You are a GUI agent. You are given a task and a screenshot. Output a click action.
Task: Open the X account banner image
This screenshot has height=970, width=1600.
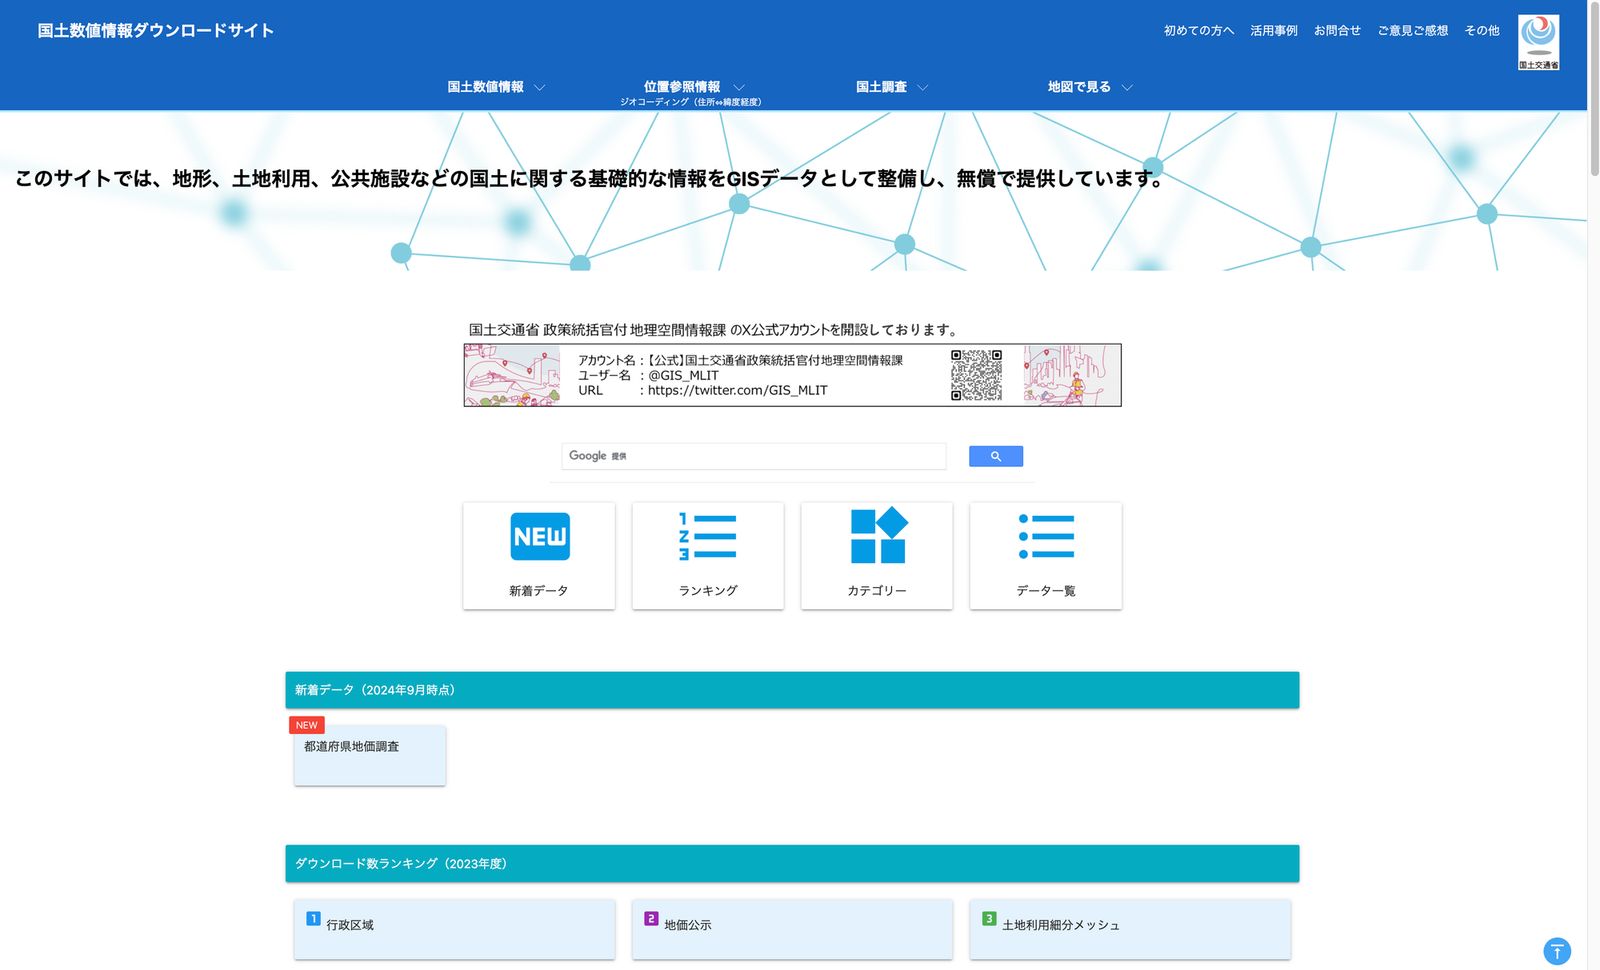point(792,375)
